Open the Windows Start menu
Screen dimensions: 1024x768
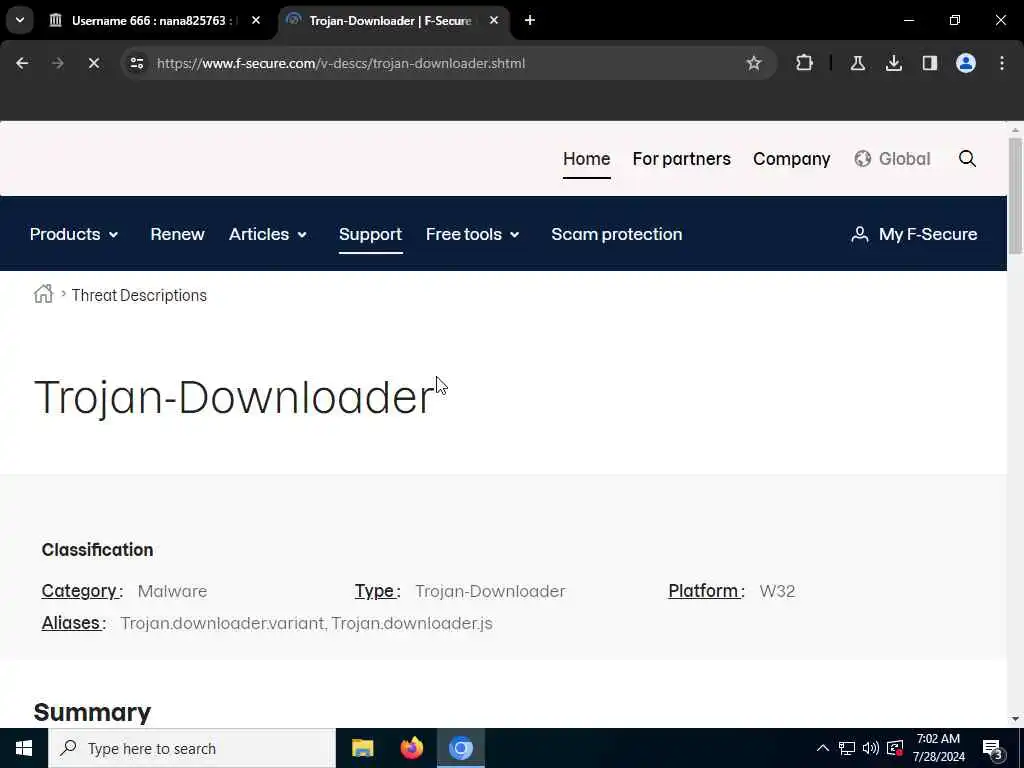pos(24,748)
